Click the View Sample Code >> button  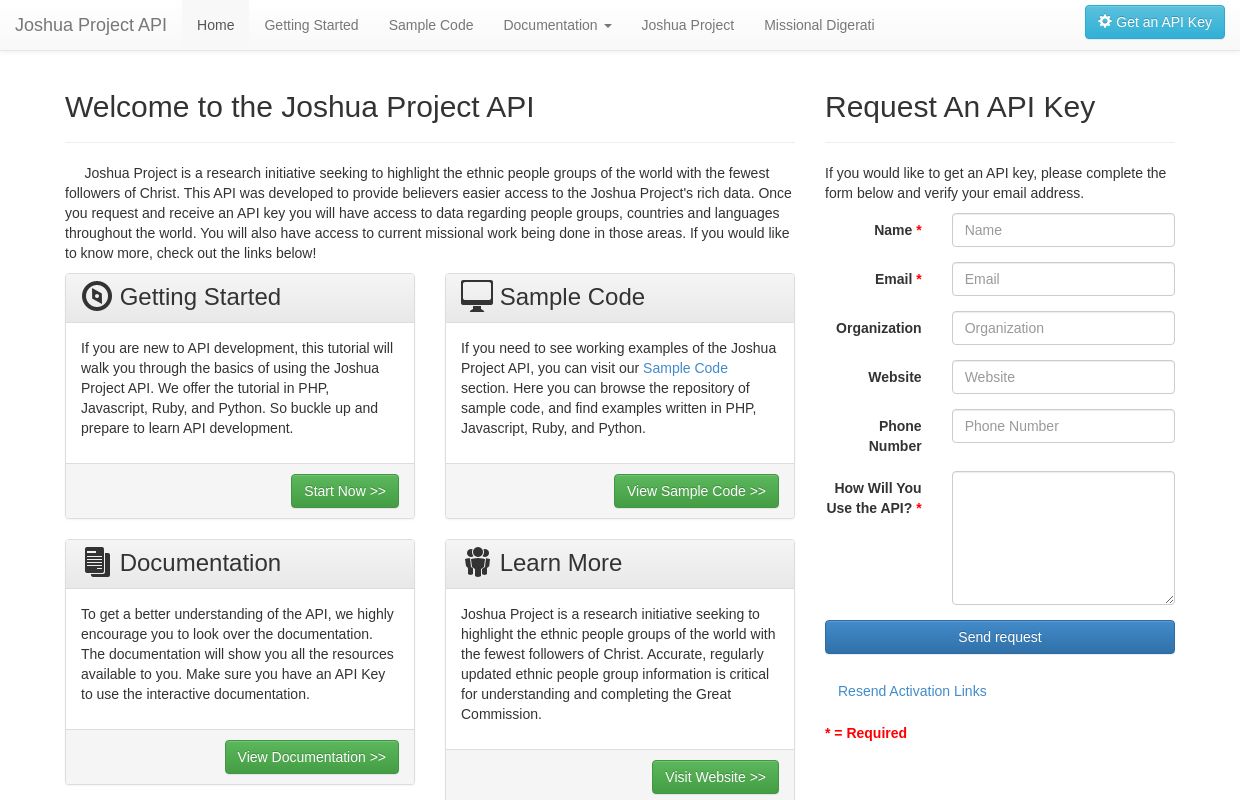coord(696,491)
